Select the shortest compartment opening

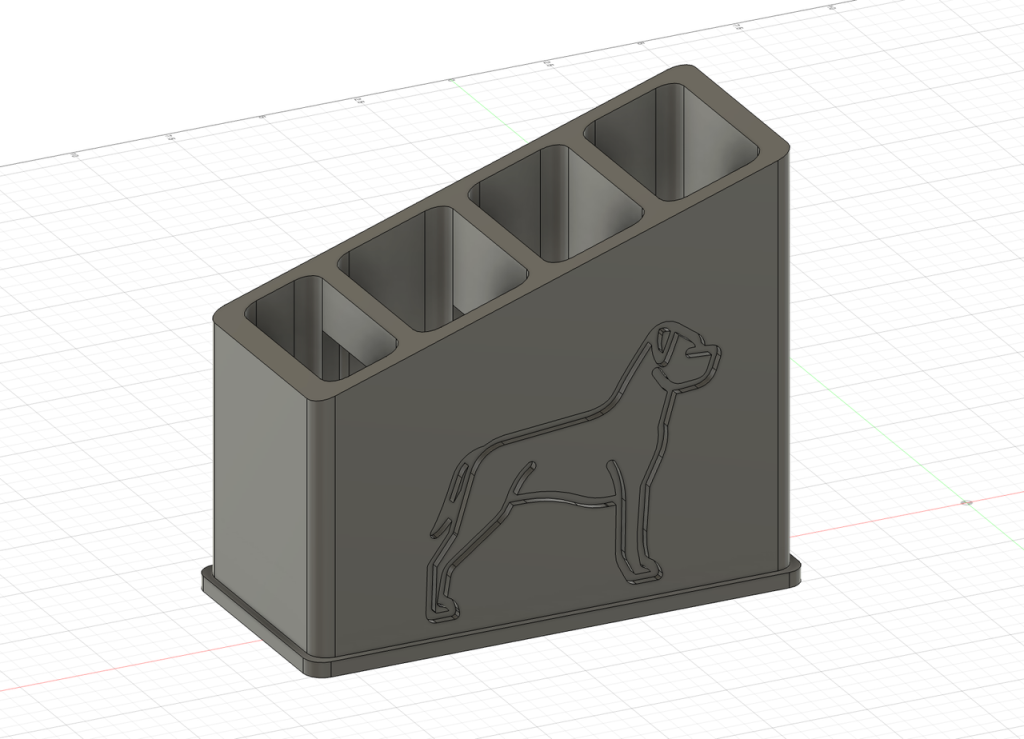[x=322, y=328]
